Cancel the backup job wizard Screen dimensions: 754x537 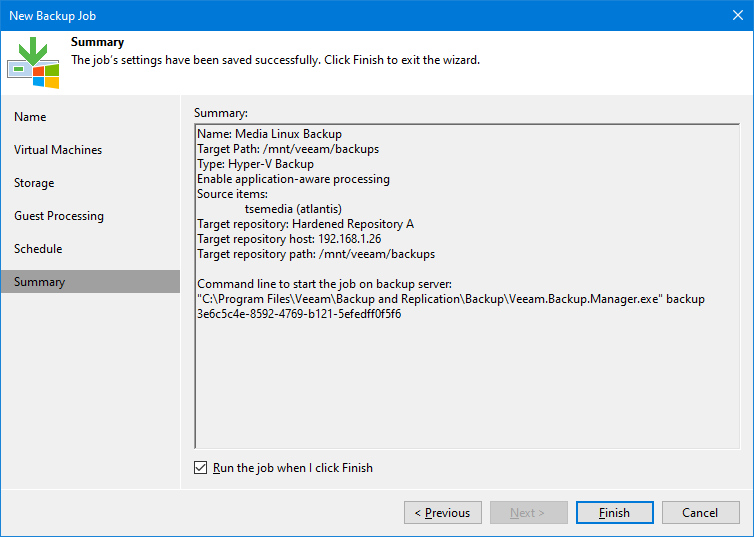click(700, 513)
